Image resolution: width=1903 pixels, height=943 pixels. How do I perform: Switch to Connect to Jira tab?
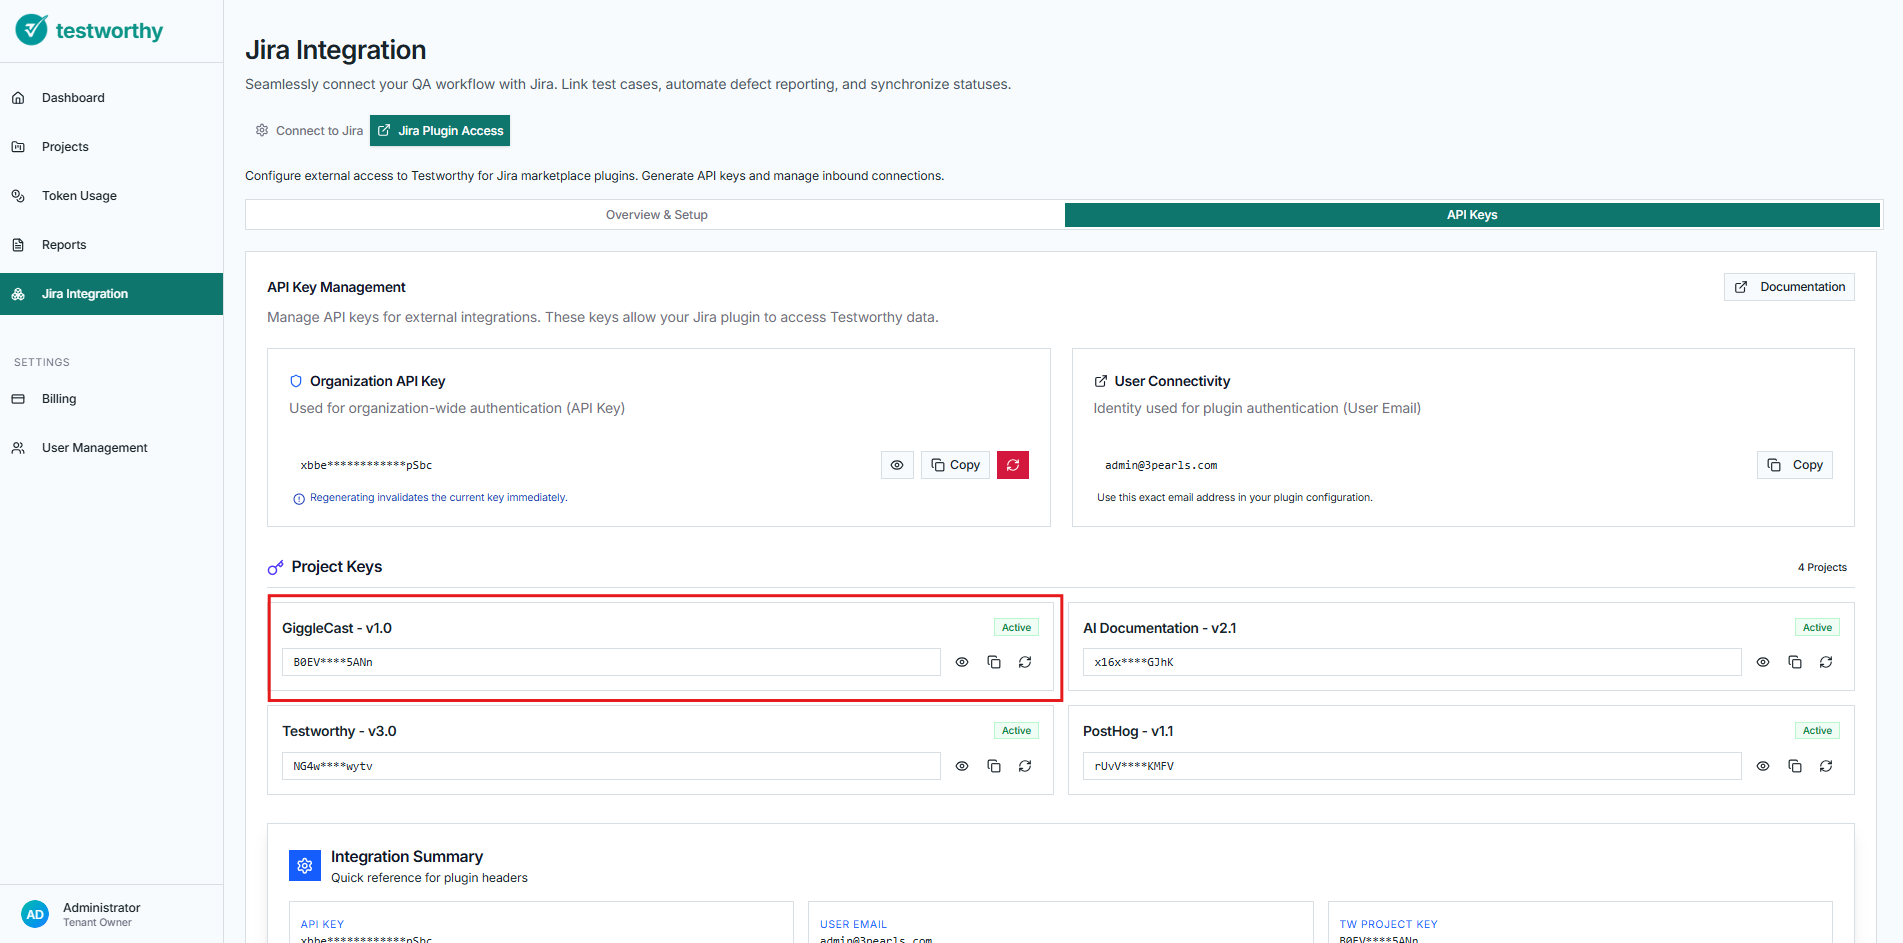point(308,131)
